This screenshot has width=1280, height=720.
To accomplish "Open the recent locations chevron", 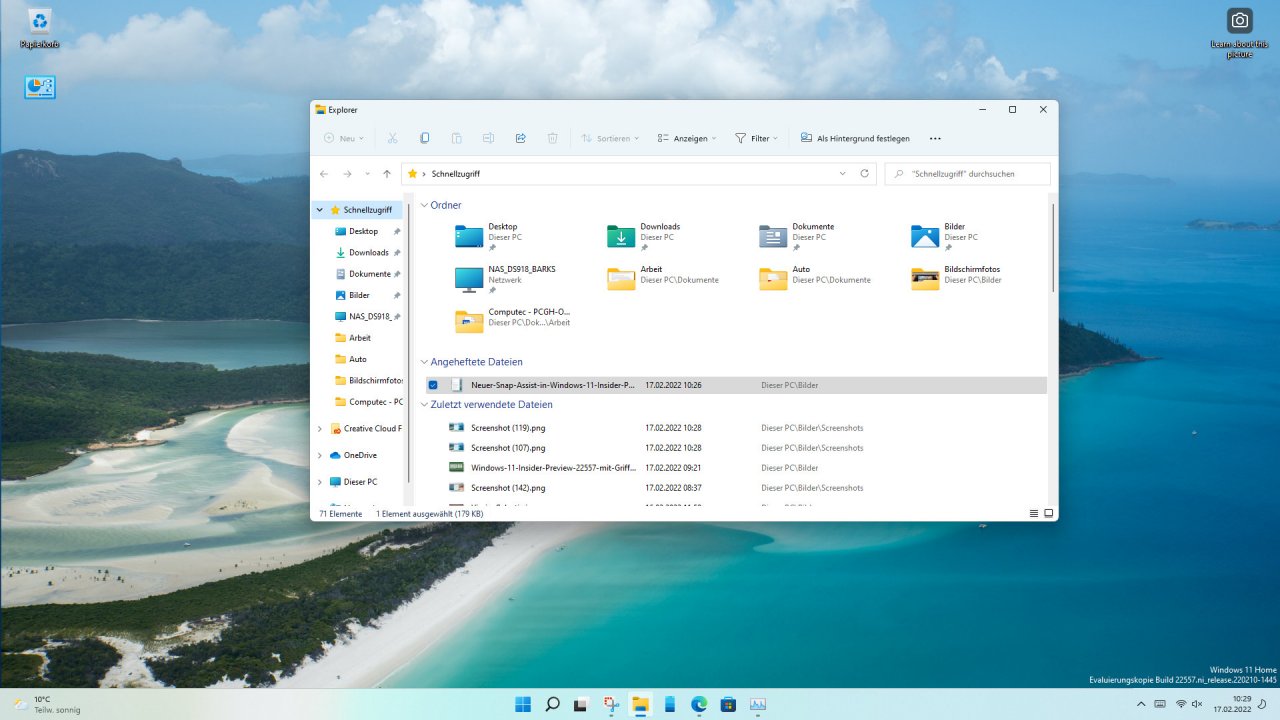I will (x=367, y=174).
